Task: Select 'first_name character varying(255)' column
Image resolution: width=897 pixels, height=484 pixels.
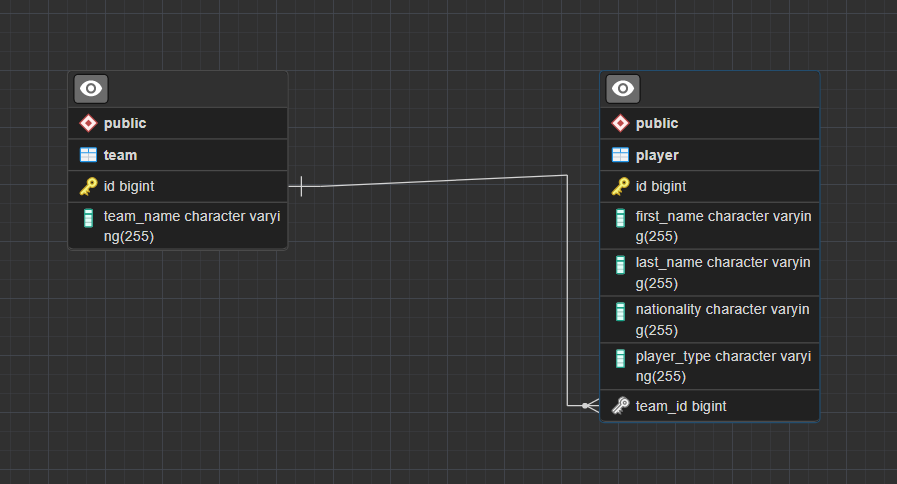Action: (710, 226)
